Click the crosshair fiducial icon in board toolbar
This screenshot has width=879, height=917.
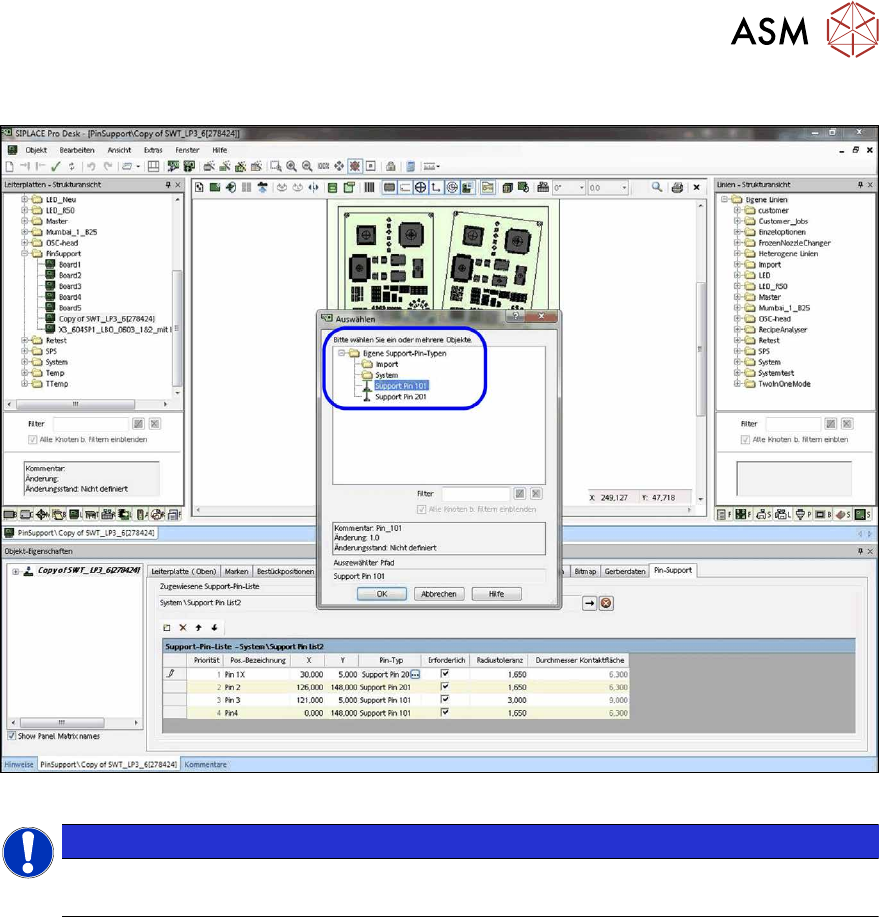click(x=420, y=188)
